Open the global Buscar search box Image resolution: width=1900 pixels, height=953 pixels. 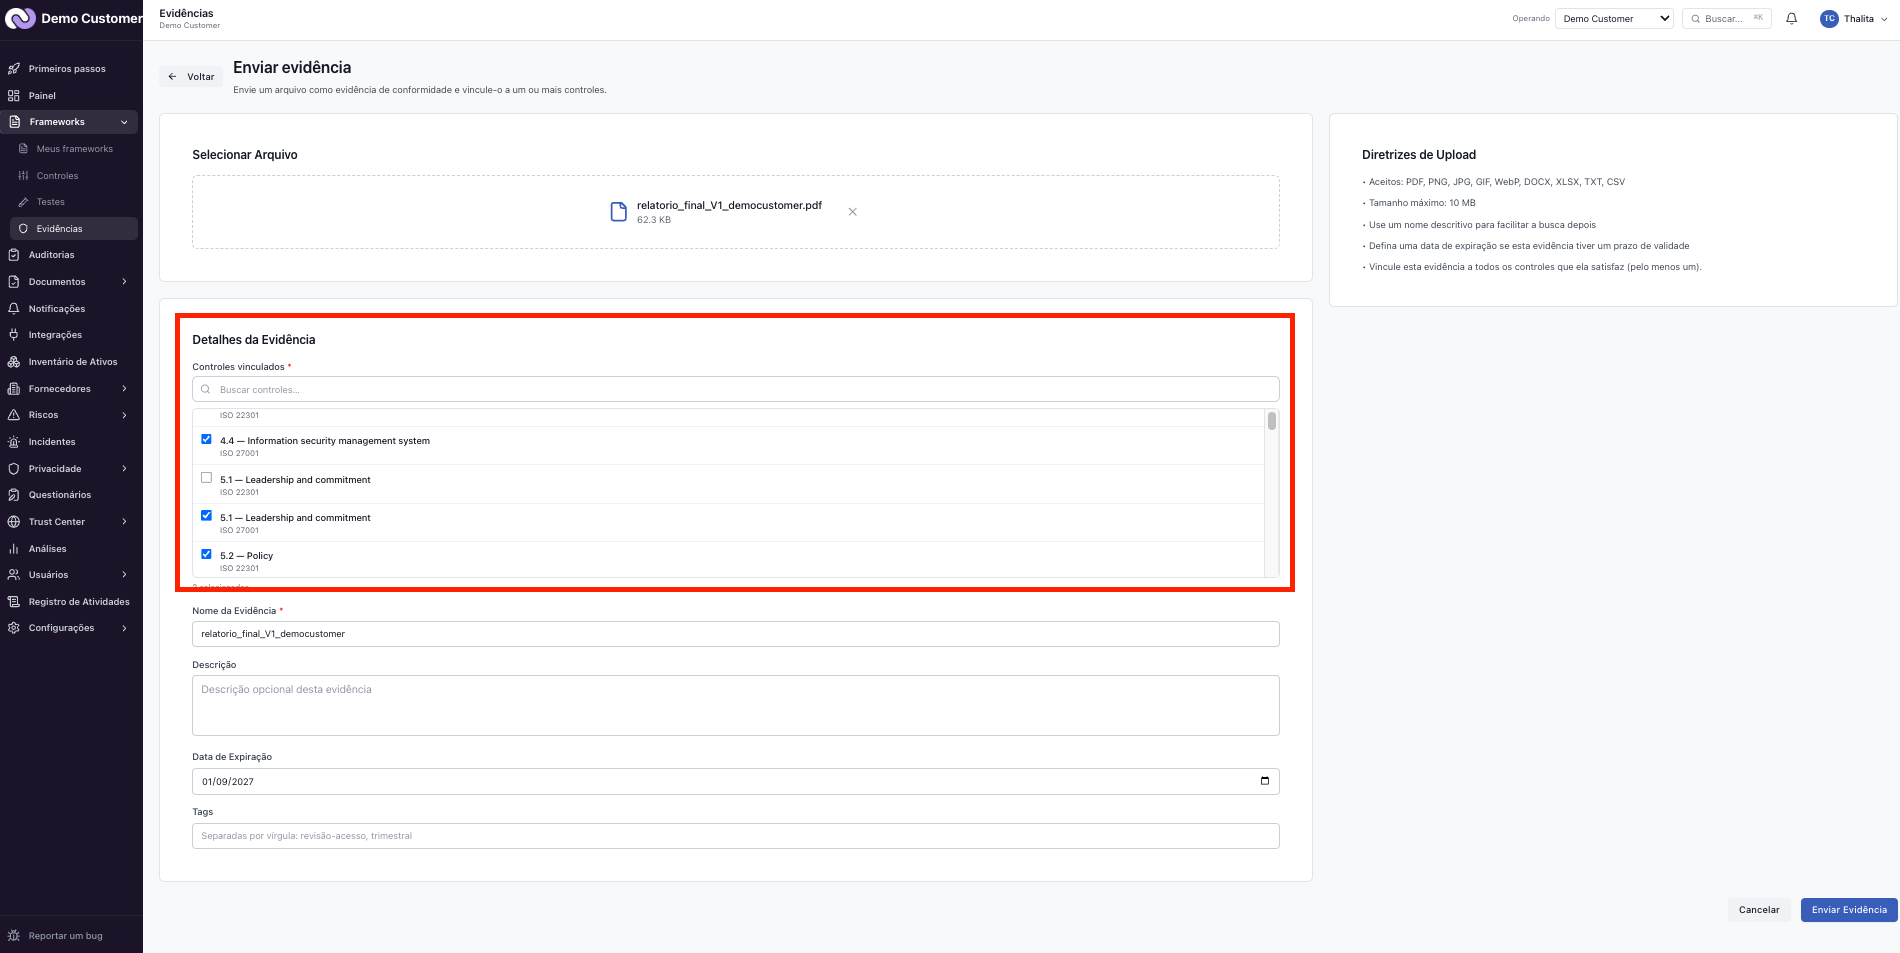point(1727,19)
